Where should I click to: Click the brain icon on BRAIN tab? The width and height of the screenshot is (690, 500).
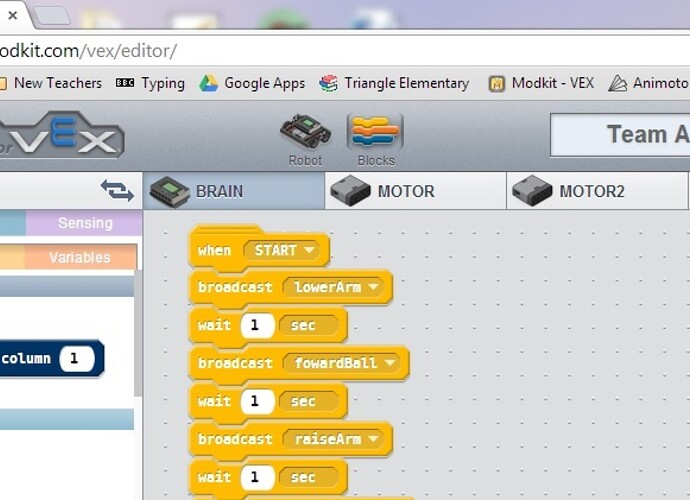[169, 191]
